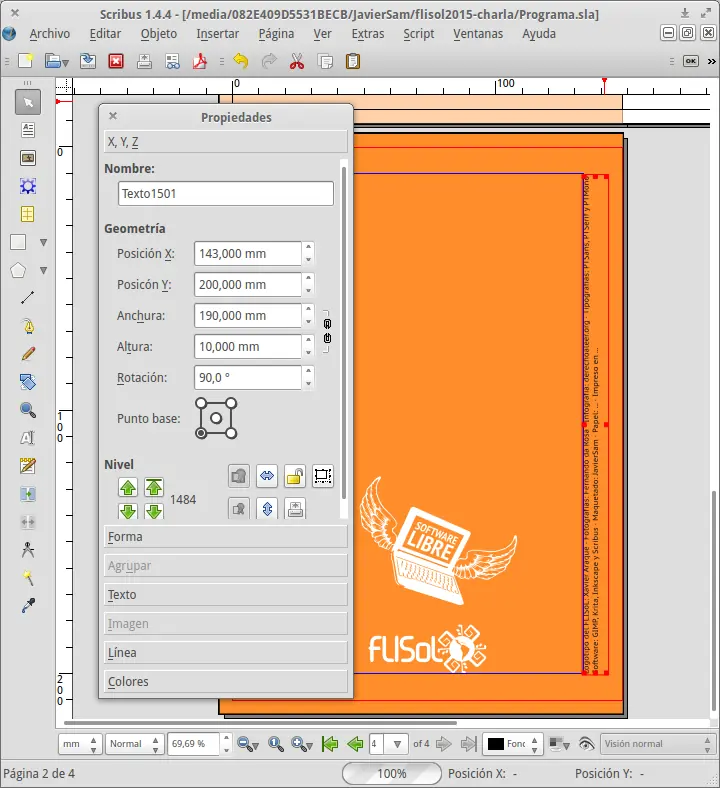Expand the Colores section
This screenshot has width=720, height=788.
(226, 681)
